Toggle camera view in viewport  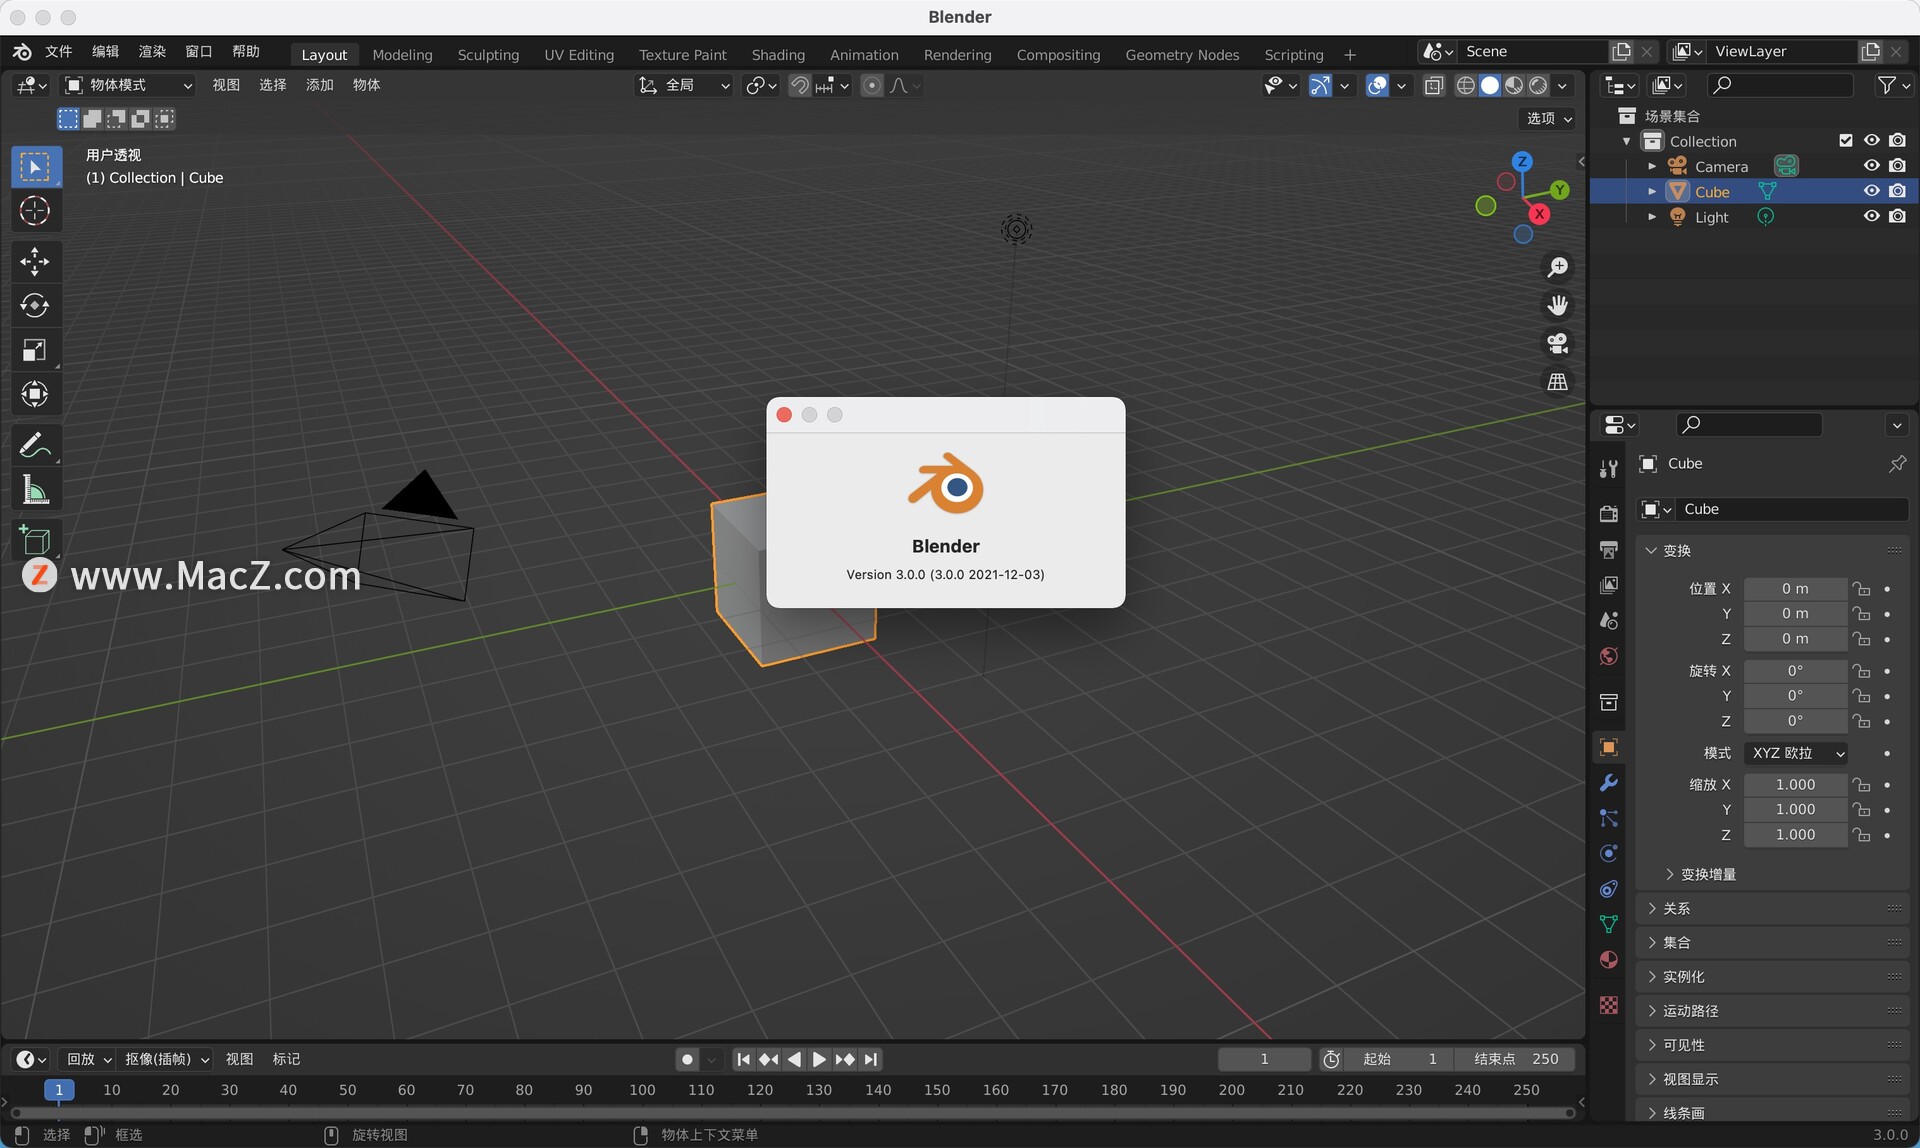[1557, 343]
